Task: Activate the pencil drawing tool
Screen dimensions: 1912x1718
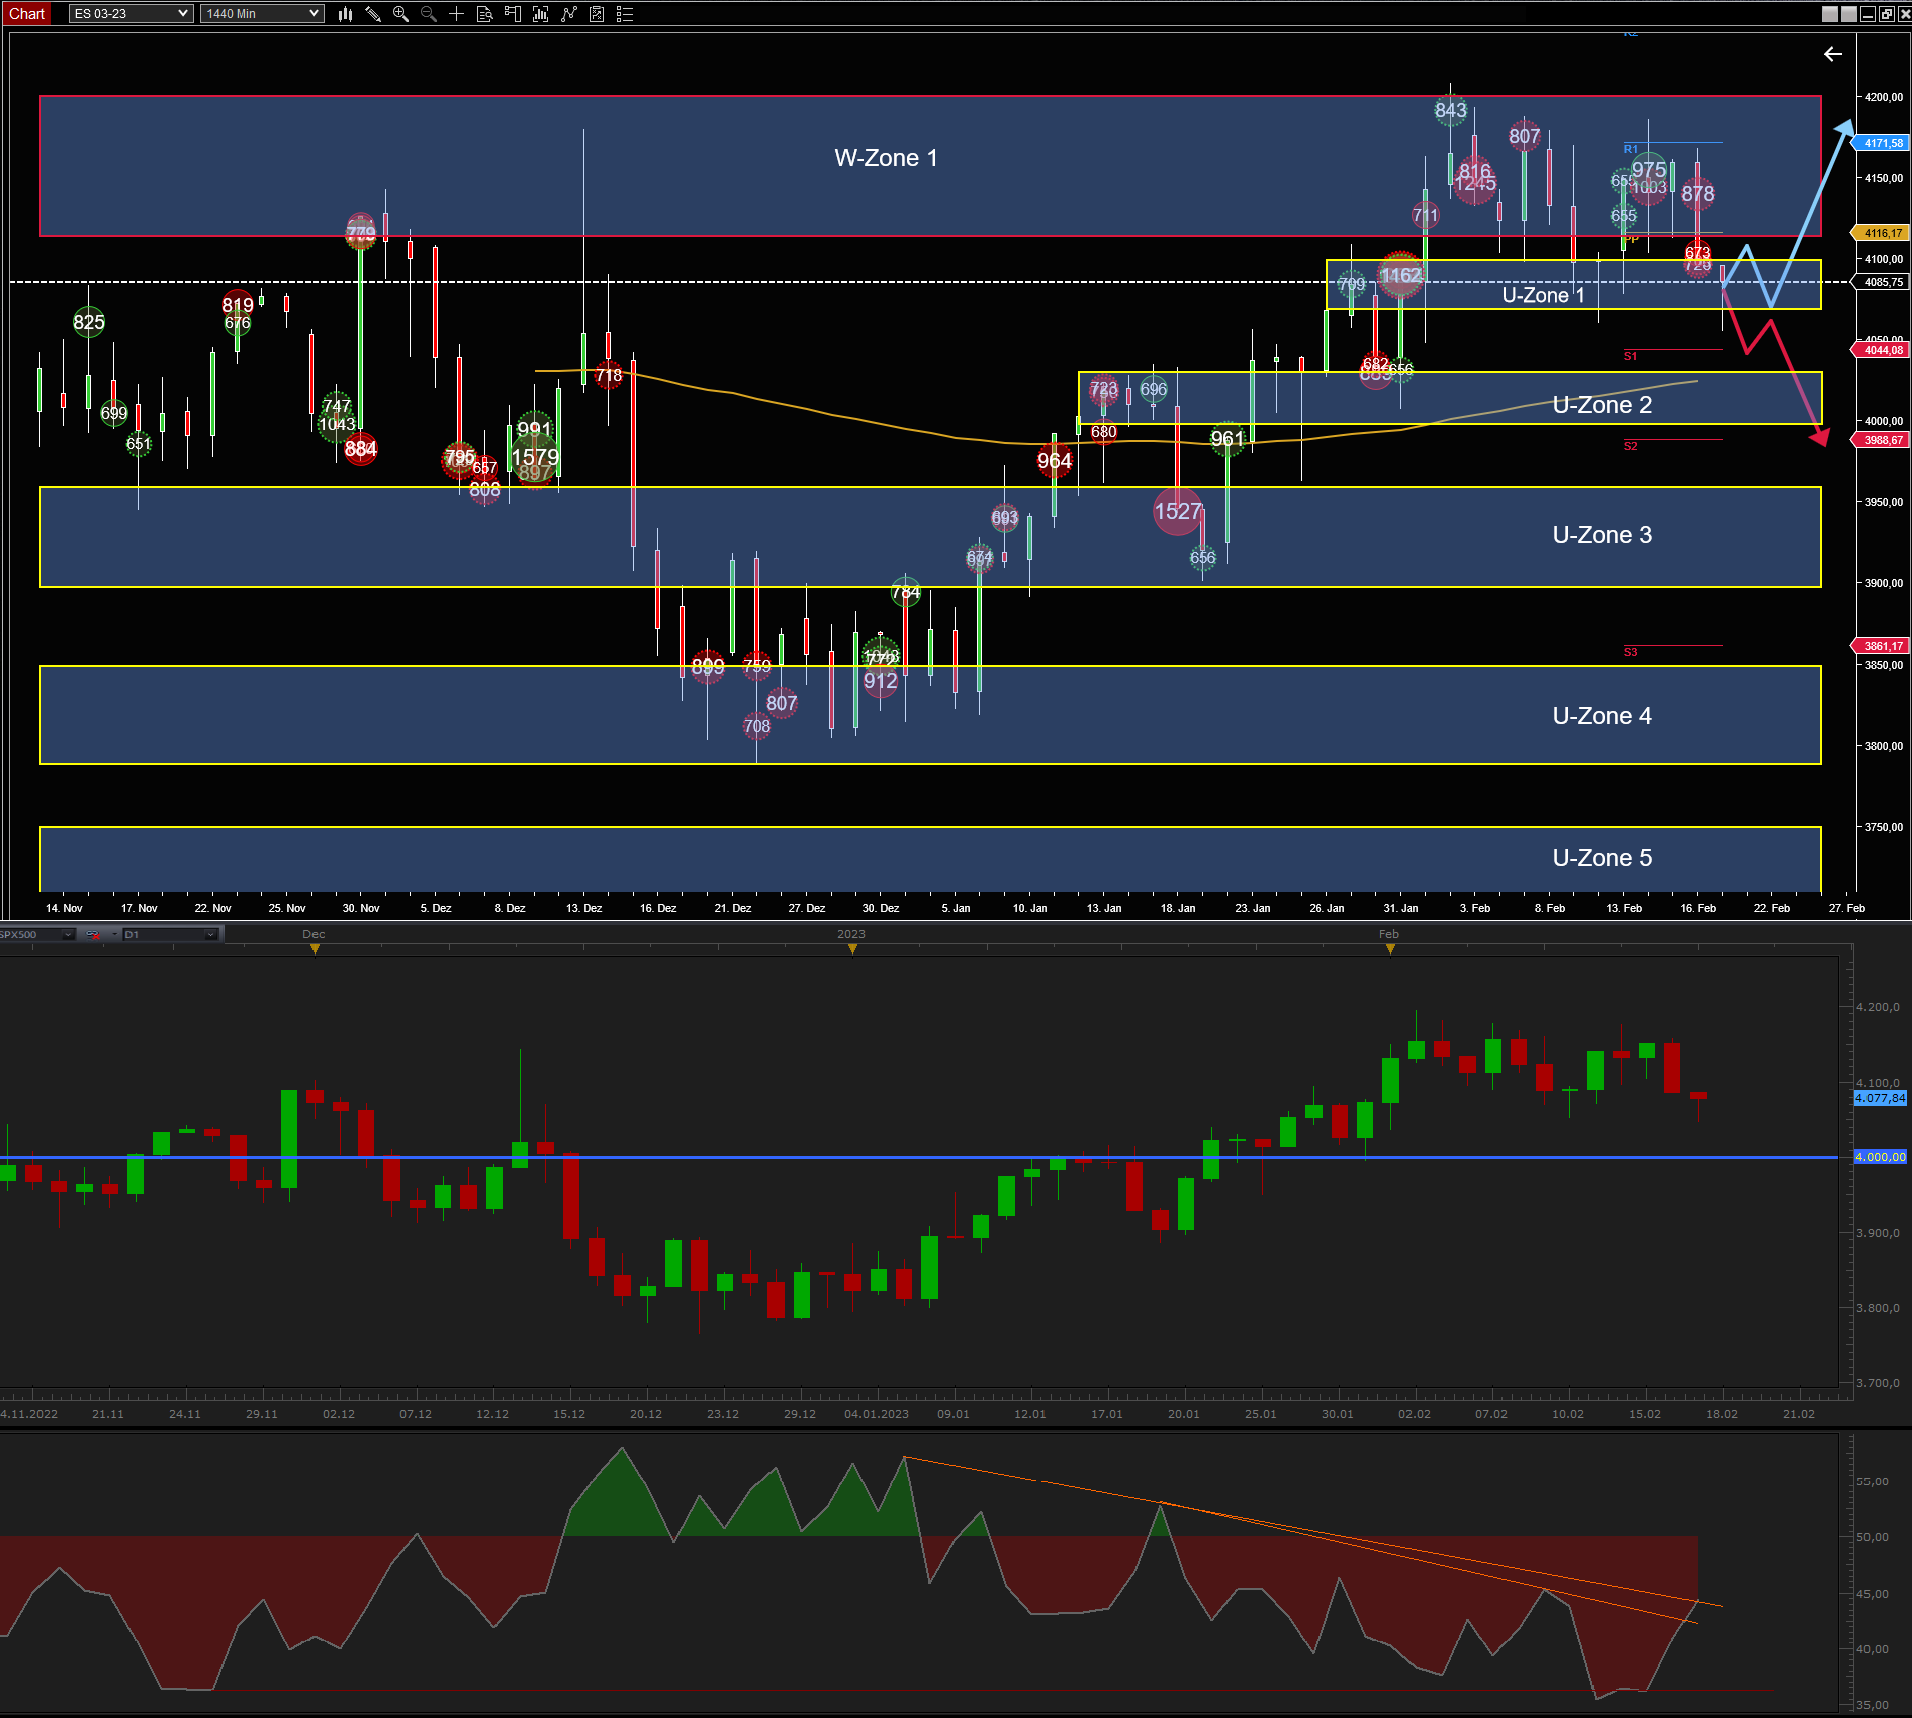Action: point(373,14)
